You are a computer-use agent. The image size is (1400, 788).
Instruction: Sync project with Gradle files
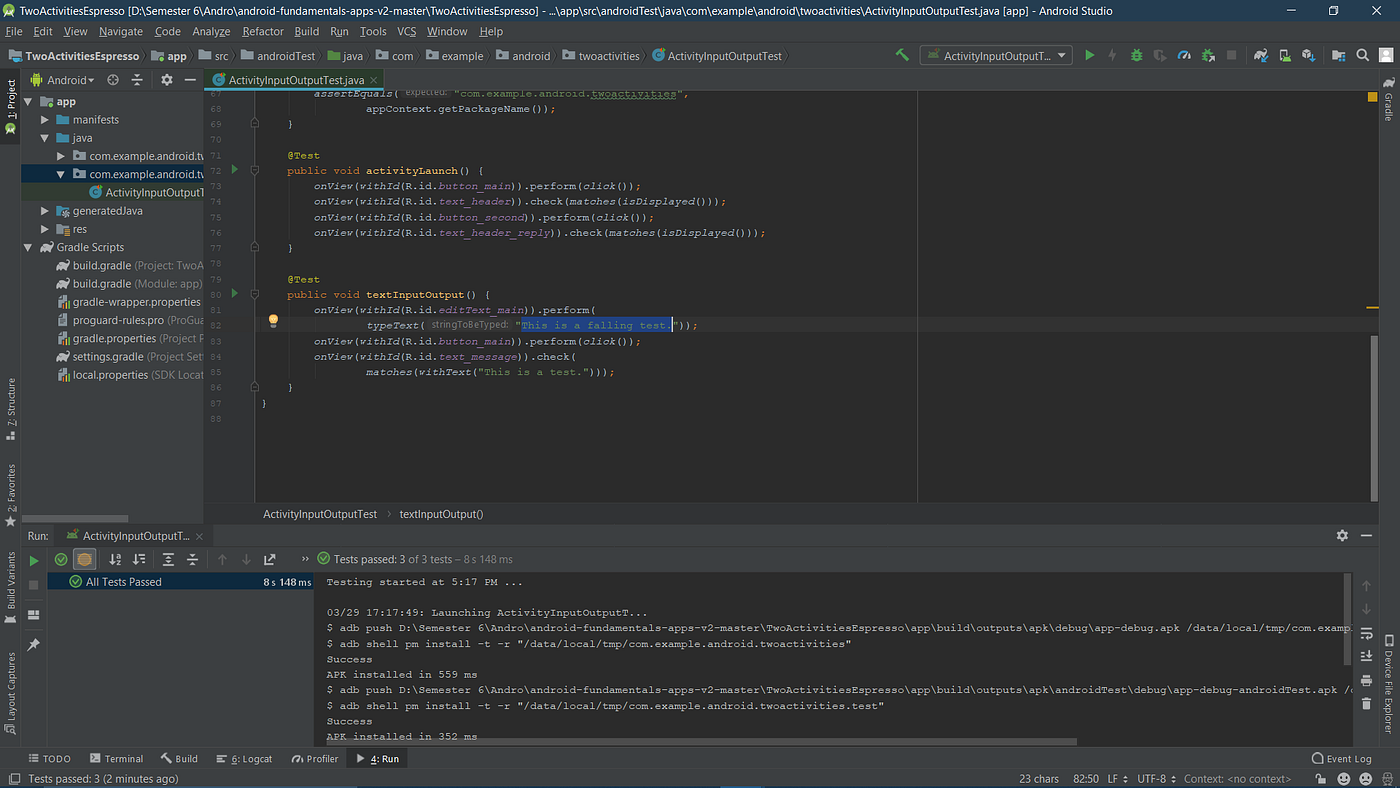click(1261, 55)
